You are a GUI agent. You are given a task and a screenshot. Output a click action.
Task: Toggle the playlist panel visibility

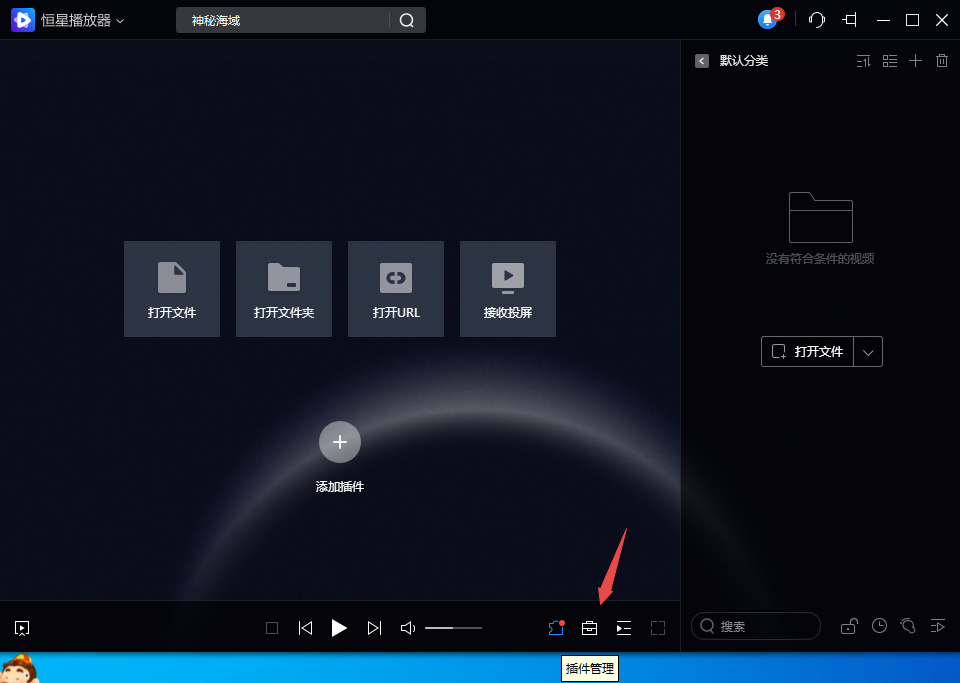click(x=624, y=628)
